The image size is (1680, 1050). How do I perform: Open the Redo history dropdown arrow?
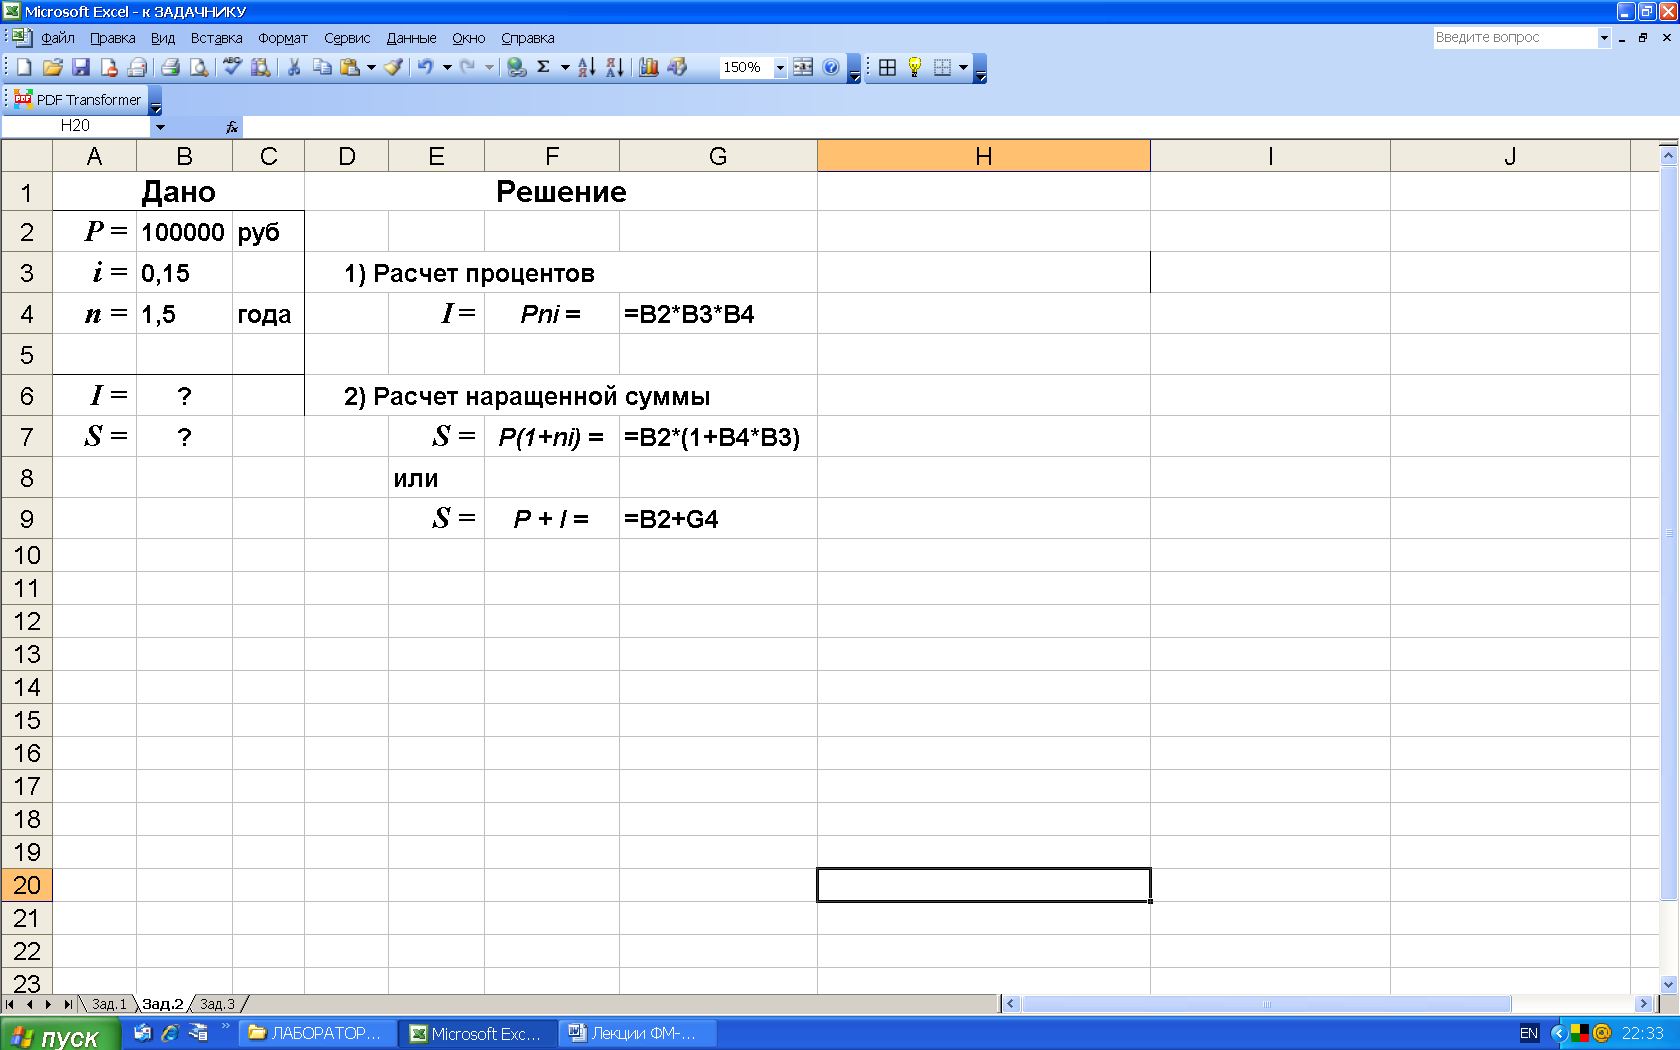coord(489,67)
